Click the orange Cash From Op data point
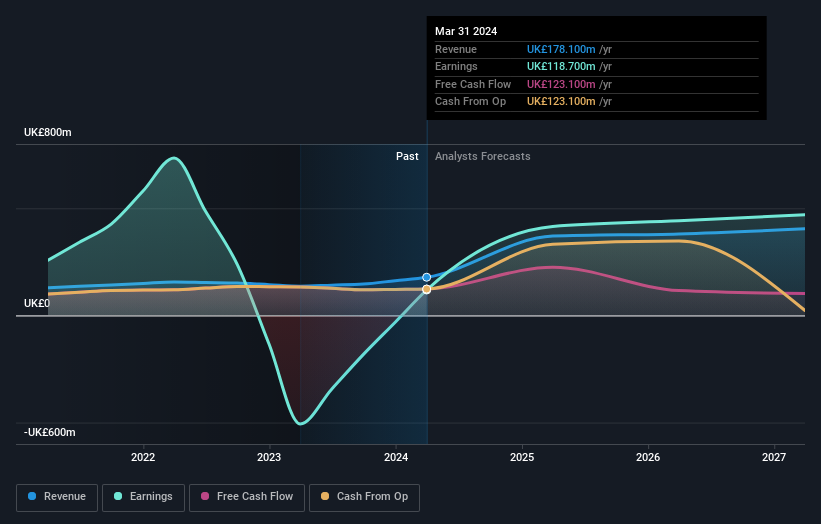Screen dimensions: 821x524 point(427,289)
